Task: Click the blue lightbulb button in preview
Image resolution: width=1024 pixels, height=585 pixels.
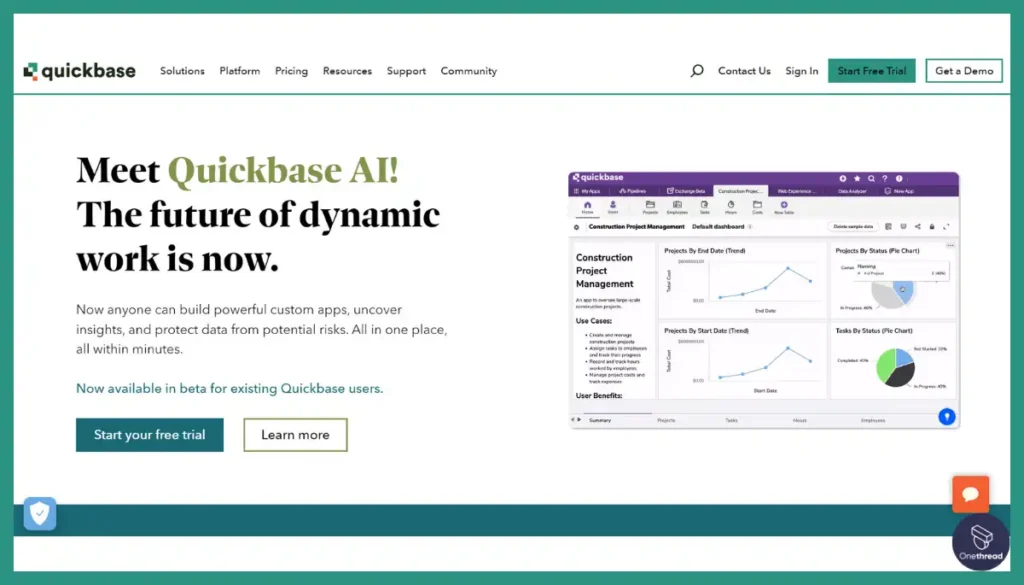Action: click(x=947, y=417)
